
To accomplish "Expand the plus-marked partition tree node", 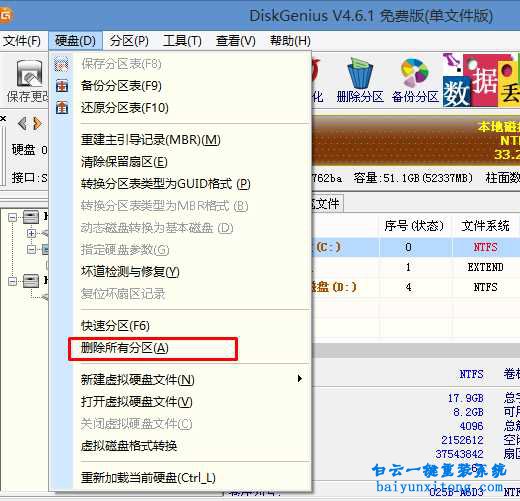I will click(x=31, y=233).
